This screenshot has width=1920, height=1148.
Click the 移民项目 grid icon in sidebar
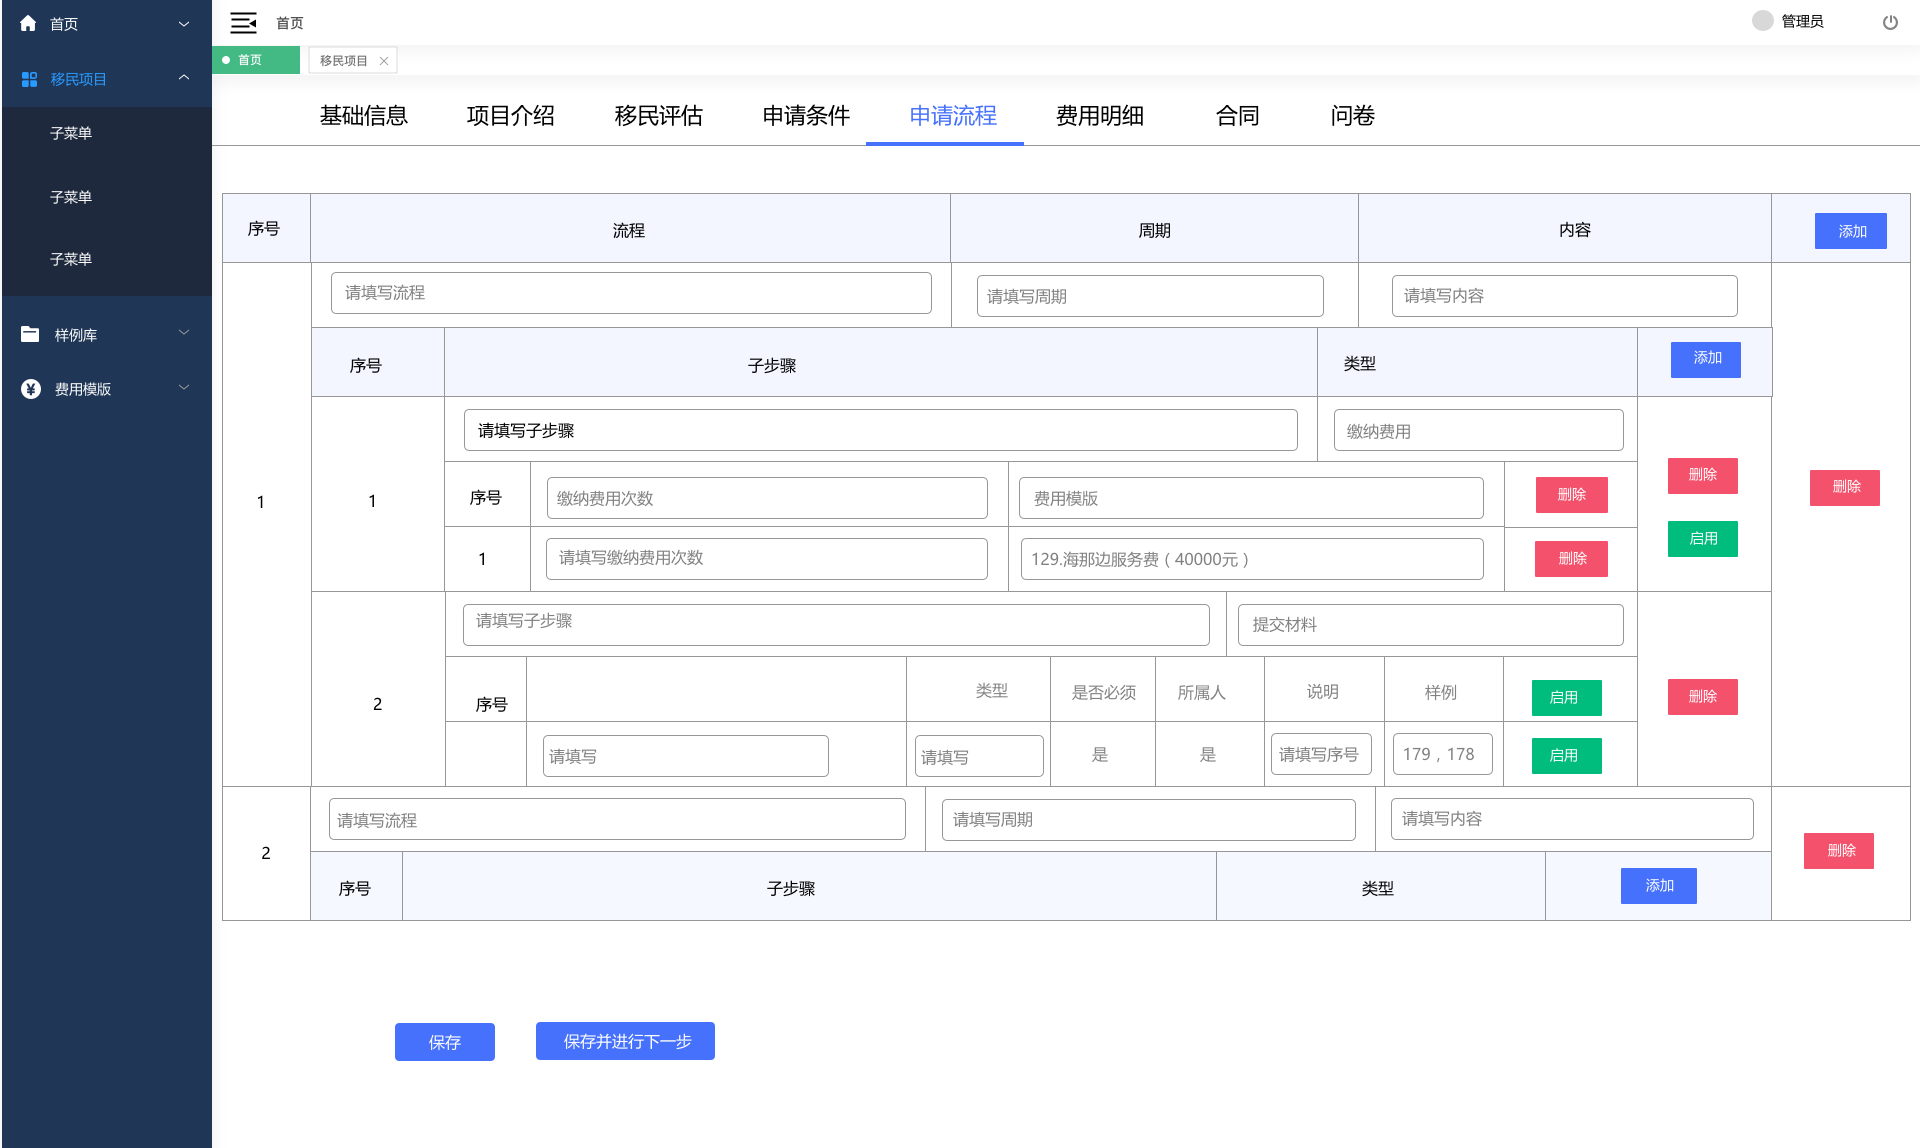pos(30,79)
